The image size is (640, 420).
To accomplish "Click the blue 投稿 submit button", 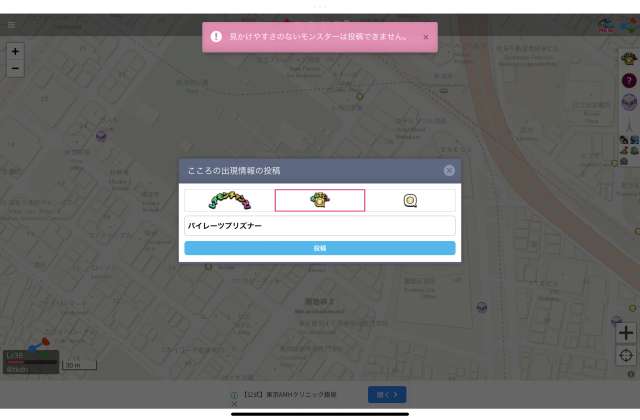I will pyautogui.click(x=320, y=247).
